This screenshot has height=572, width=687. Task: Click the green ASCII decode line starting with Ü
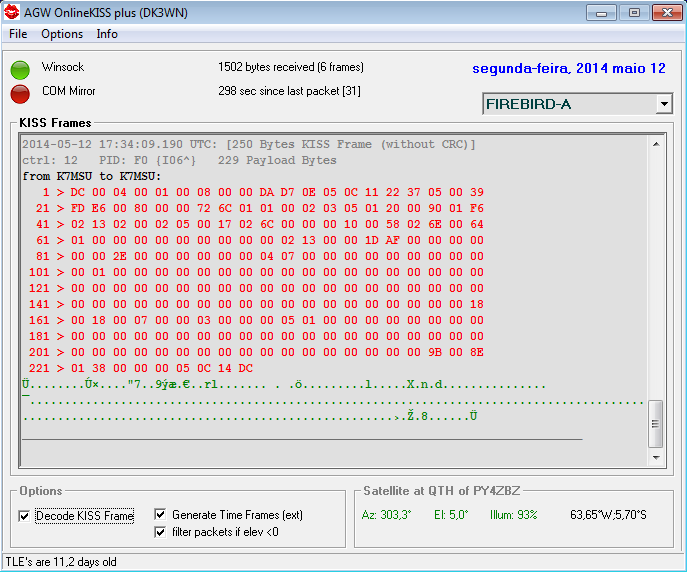[284, 385]
